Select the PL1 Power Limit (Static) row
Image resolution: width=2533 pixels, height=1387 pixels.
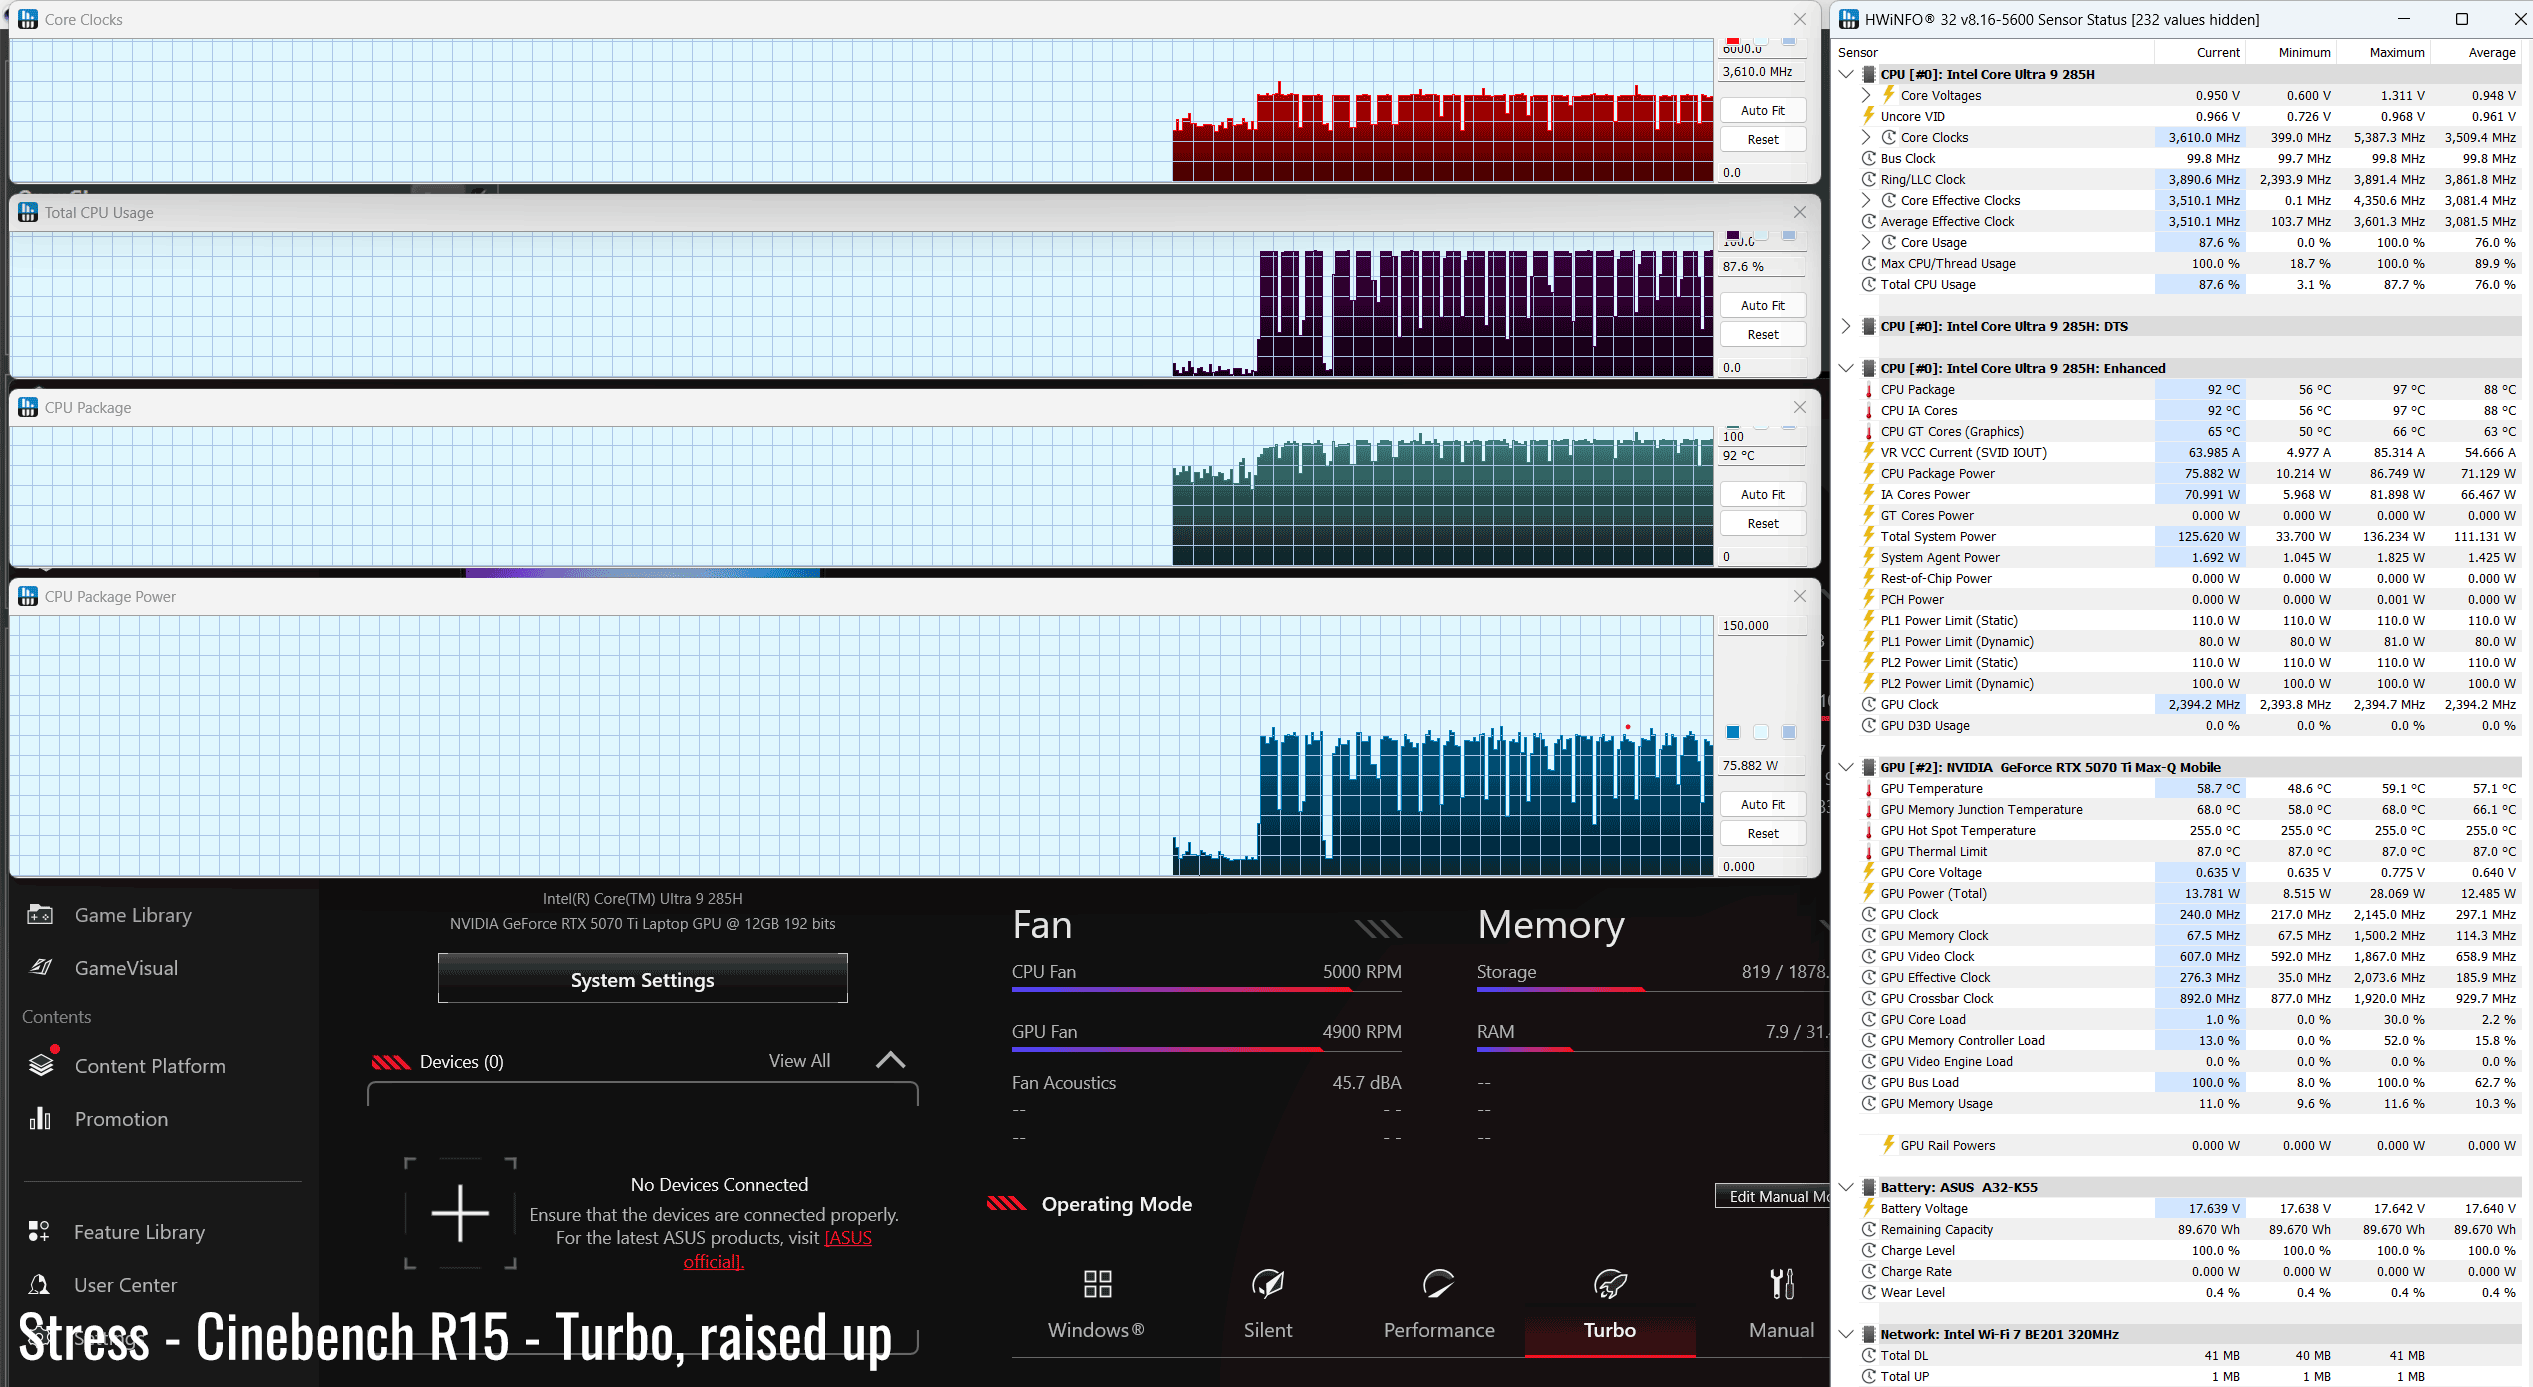click(2189, 620)
